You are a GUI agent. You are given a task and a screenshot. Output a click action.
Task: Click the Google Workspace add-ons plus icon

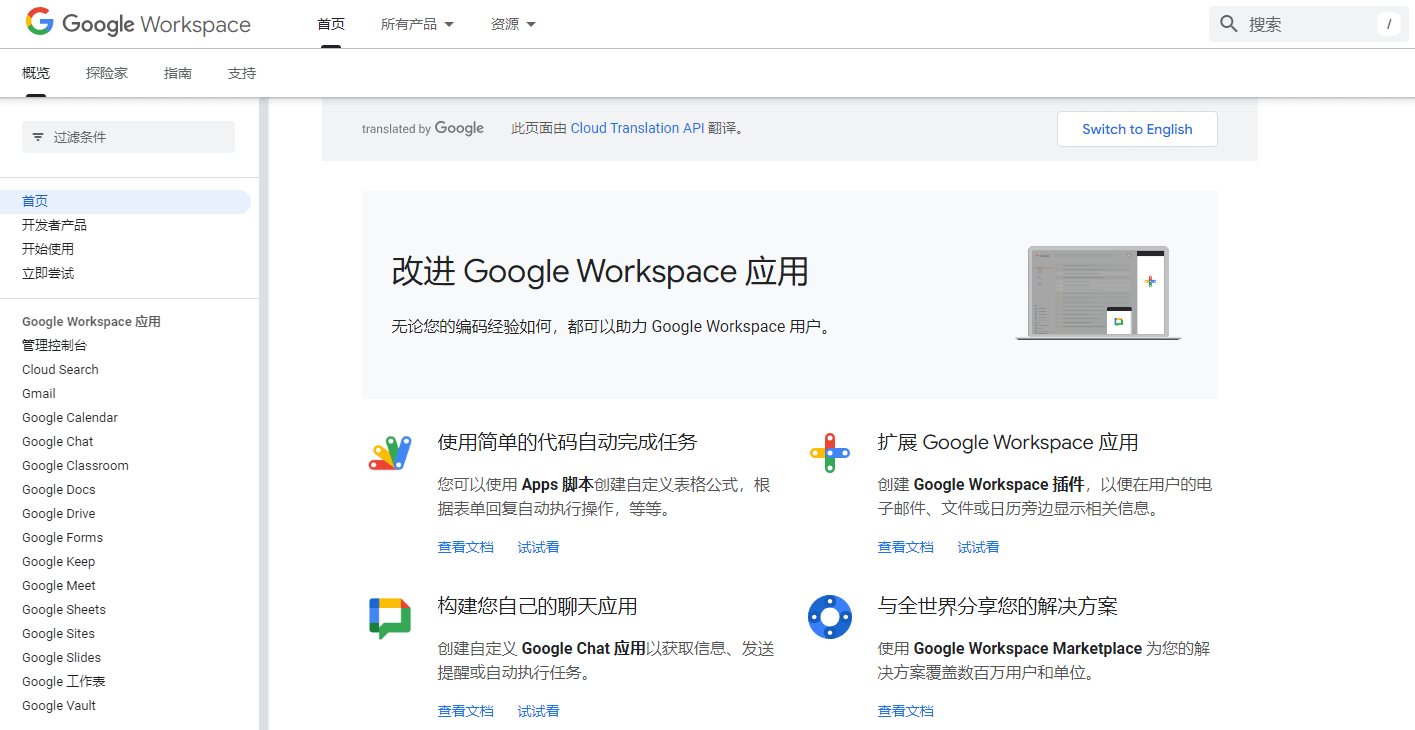[830, 453]
